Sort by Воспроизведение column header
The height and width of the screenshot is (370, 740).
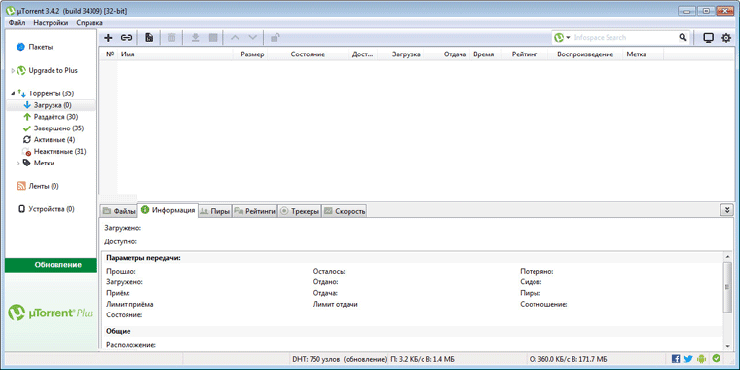point(585,54)
